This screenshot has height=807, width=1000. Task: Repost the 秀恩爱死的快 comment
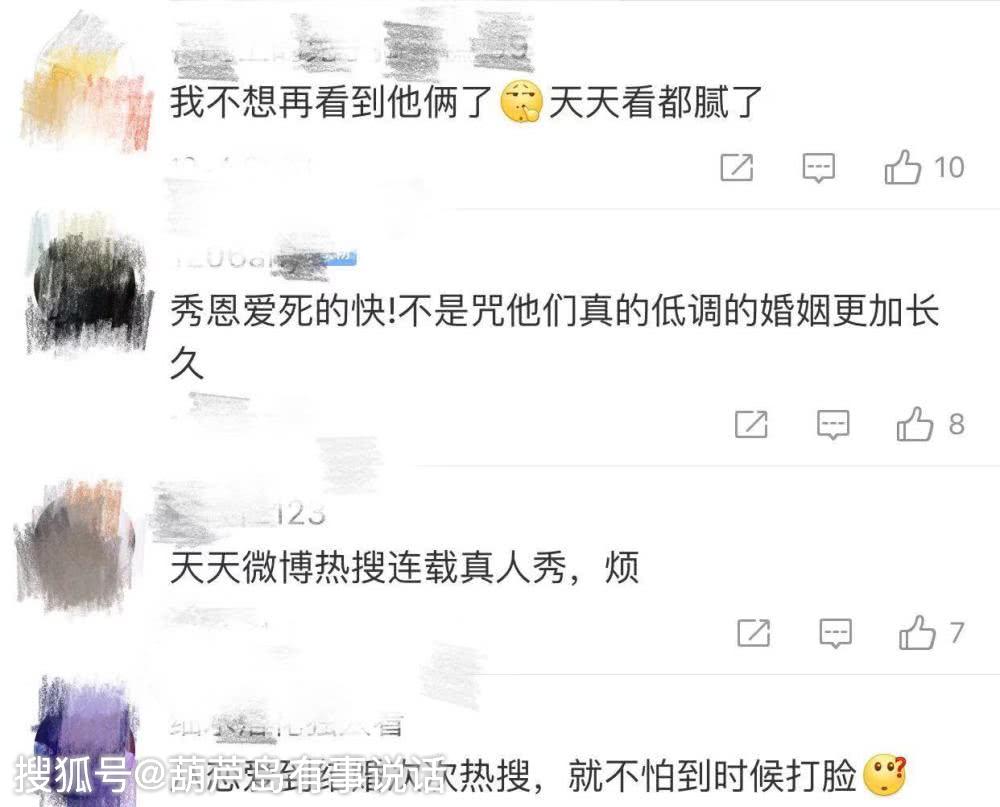tap(751, 424)
